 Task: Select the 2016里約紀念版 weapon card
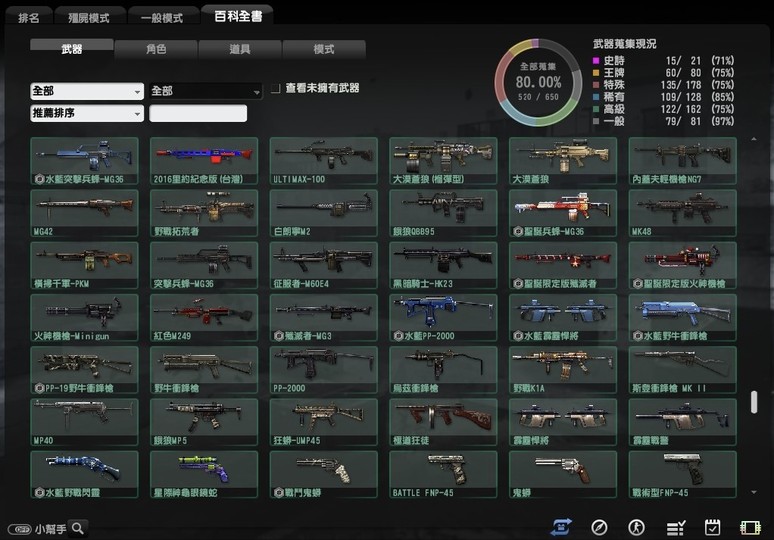click(x=204, y=161)
